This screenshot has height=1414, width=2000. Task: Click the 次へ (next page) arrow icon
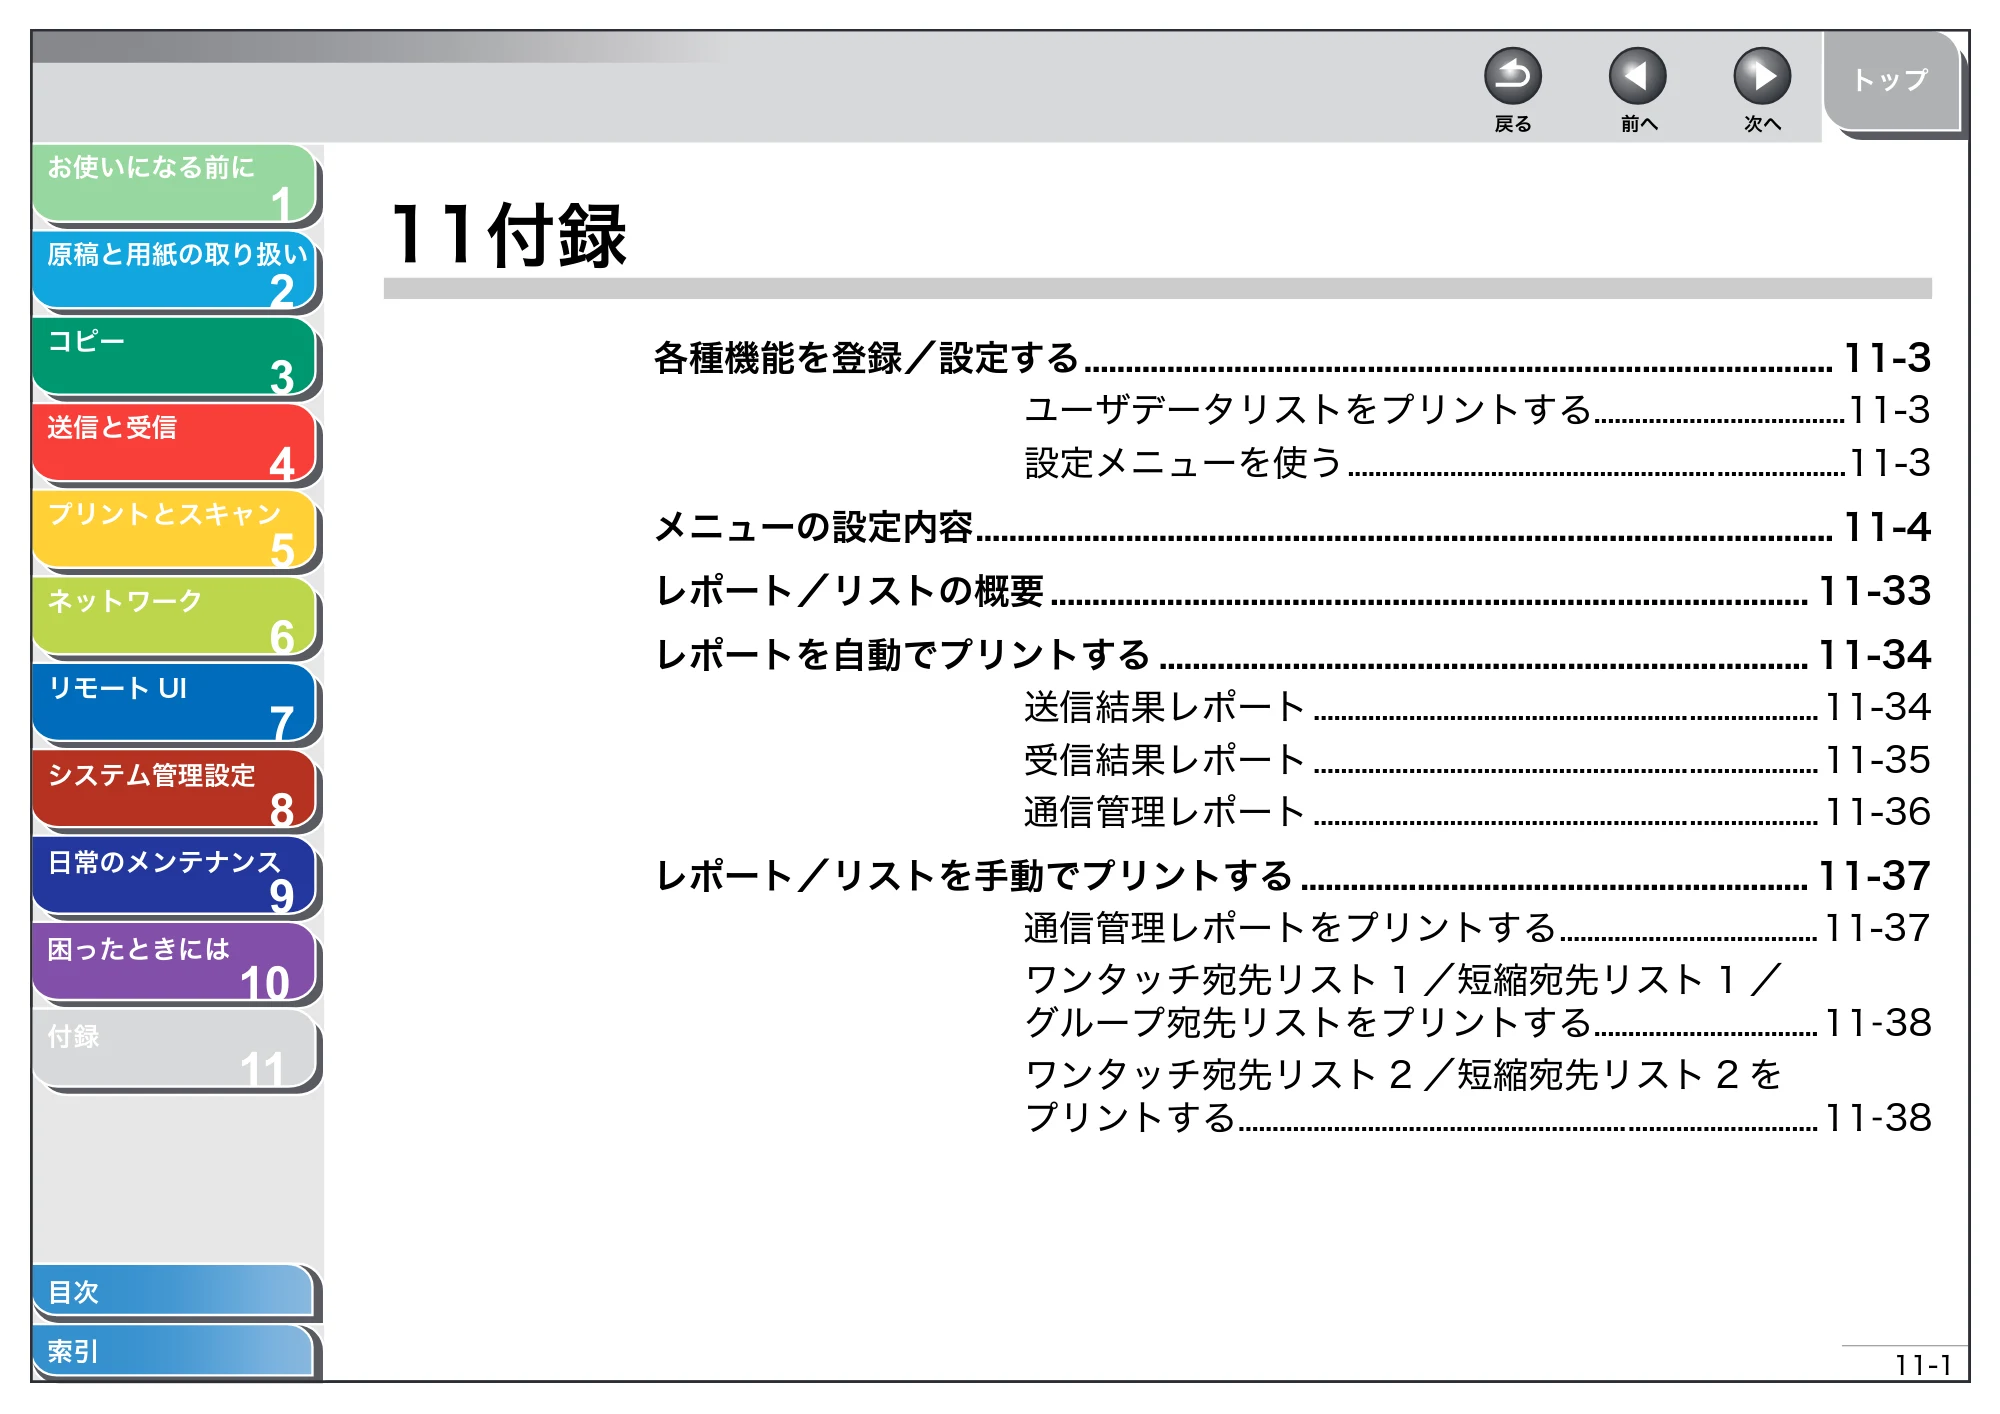(x=1761, y=76)
